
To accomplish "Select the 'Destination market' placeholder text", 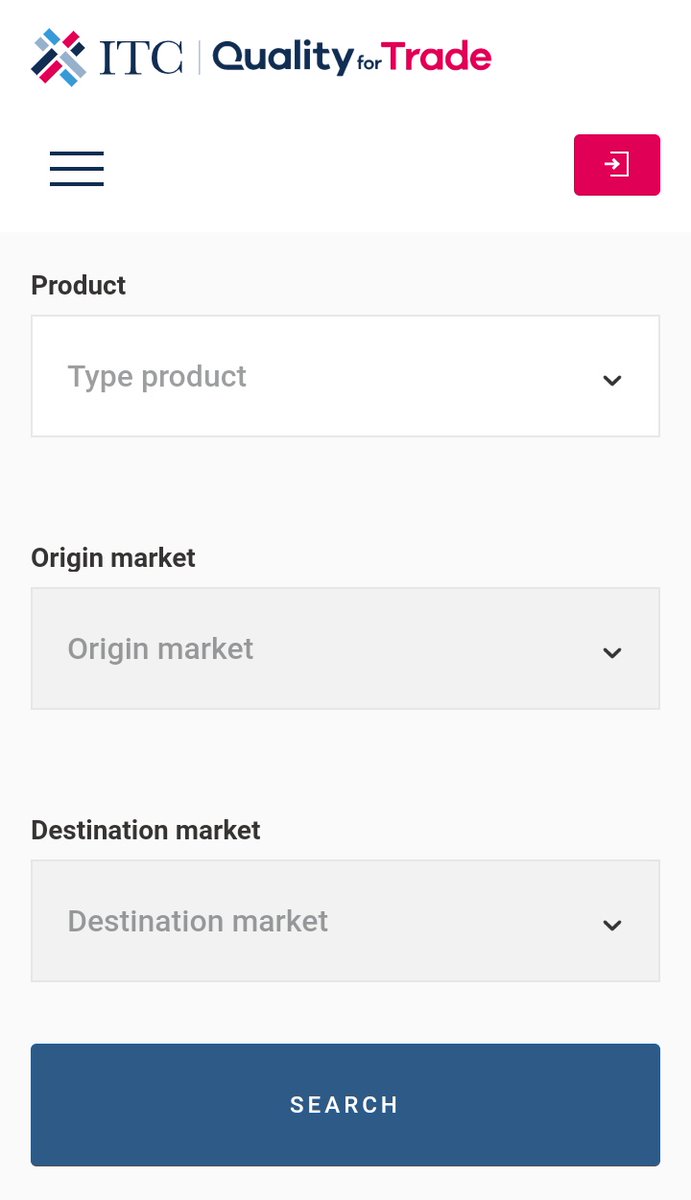I will 197,921.
